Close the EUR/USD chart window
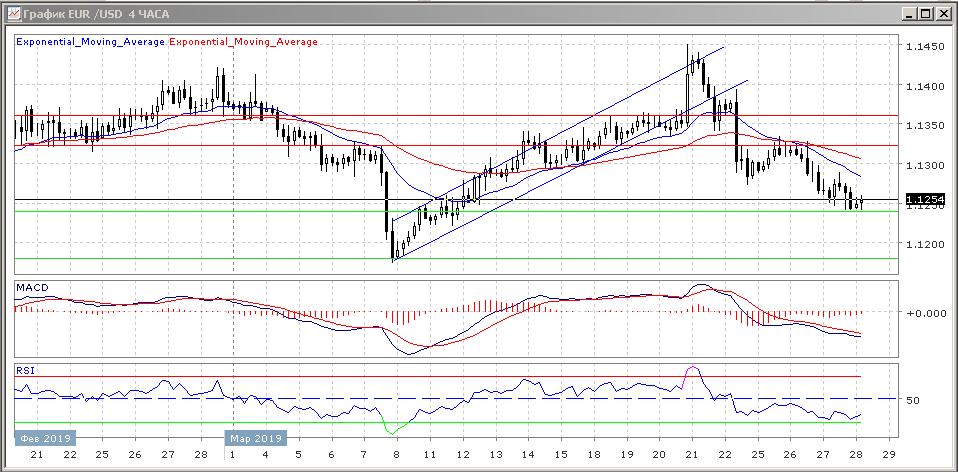 click(x=941, y=13)
